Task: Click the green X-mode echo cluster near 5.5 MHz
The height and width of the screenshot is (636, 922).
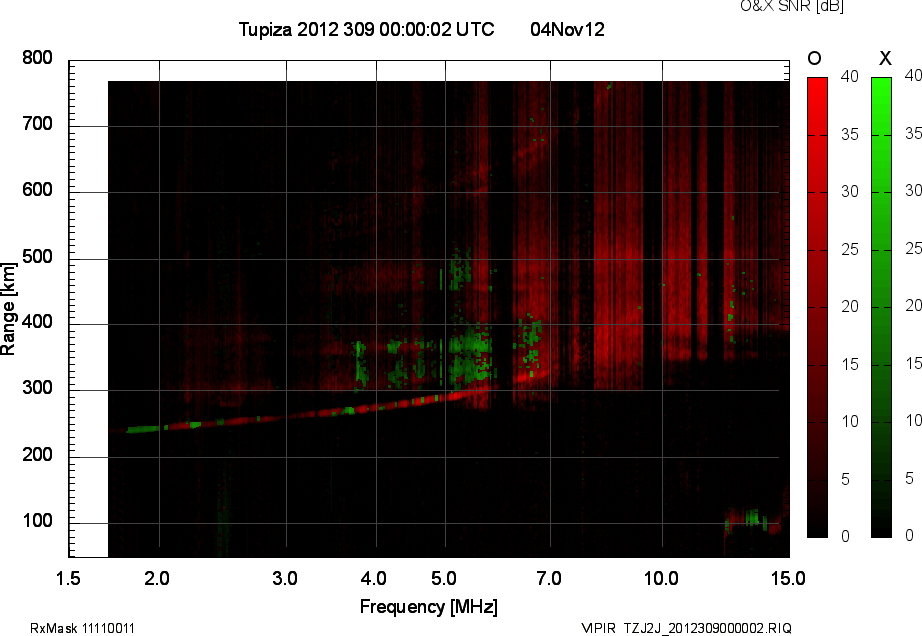Action: [470, 356]
